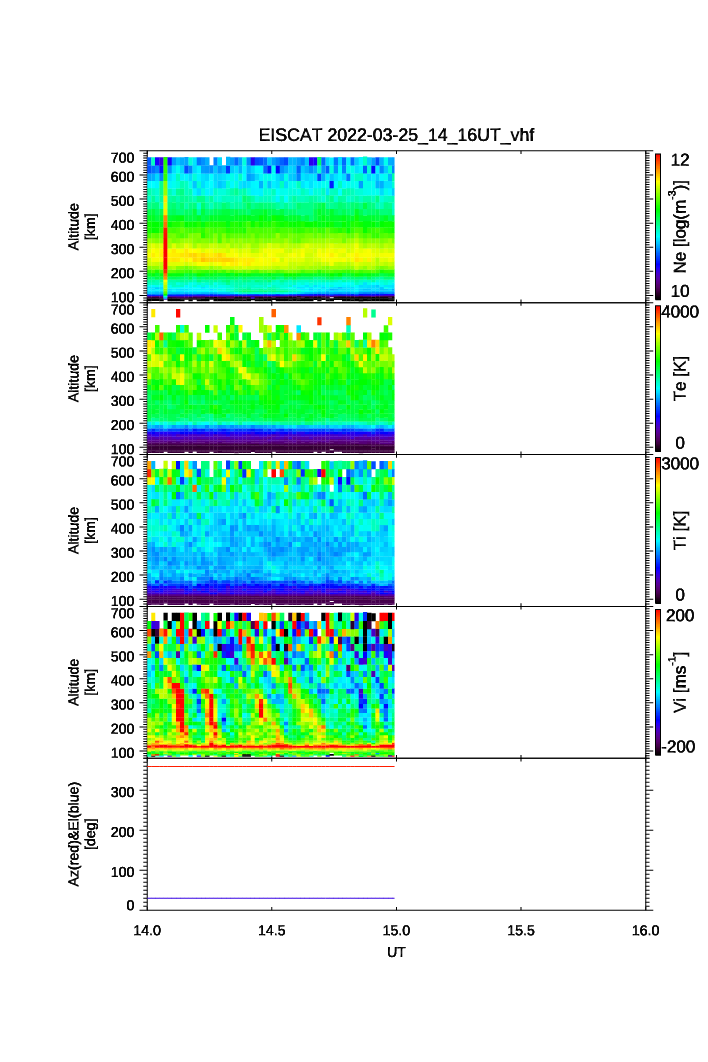The width and height of the screenshot is (708, 1062).
Task: Select the 15.5 tick on UT axis
Action: pyautogui.click(x=521, y=930)
